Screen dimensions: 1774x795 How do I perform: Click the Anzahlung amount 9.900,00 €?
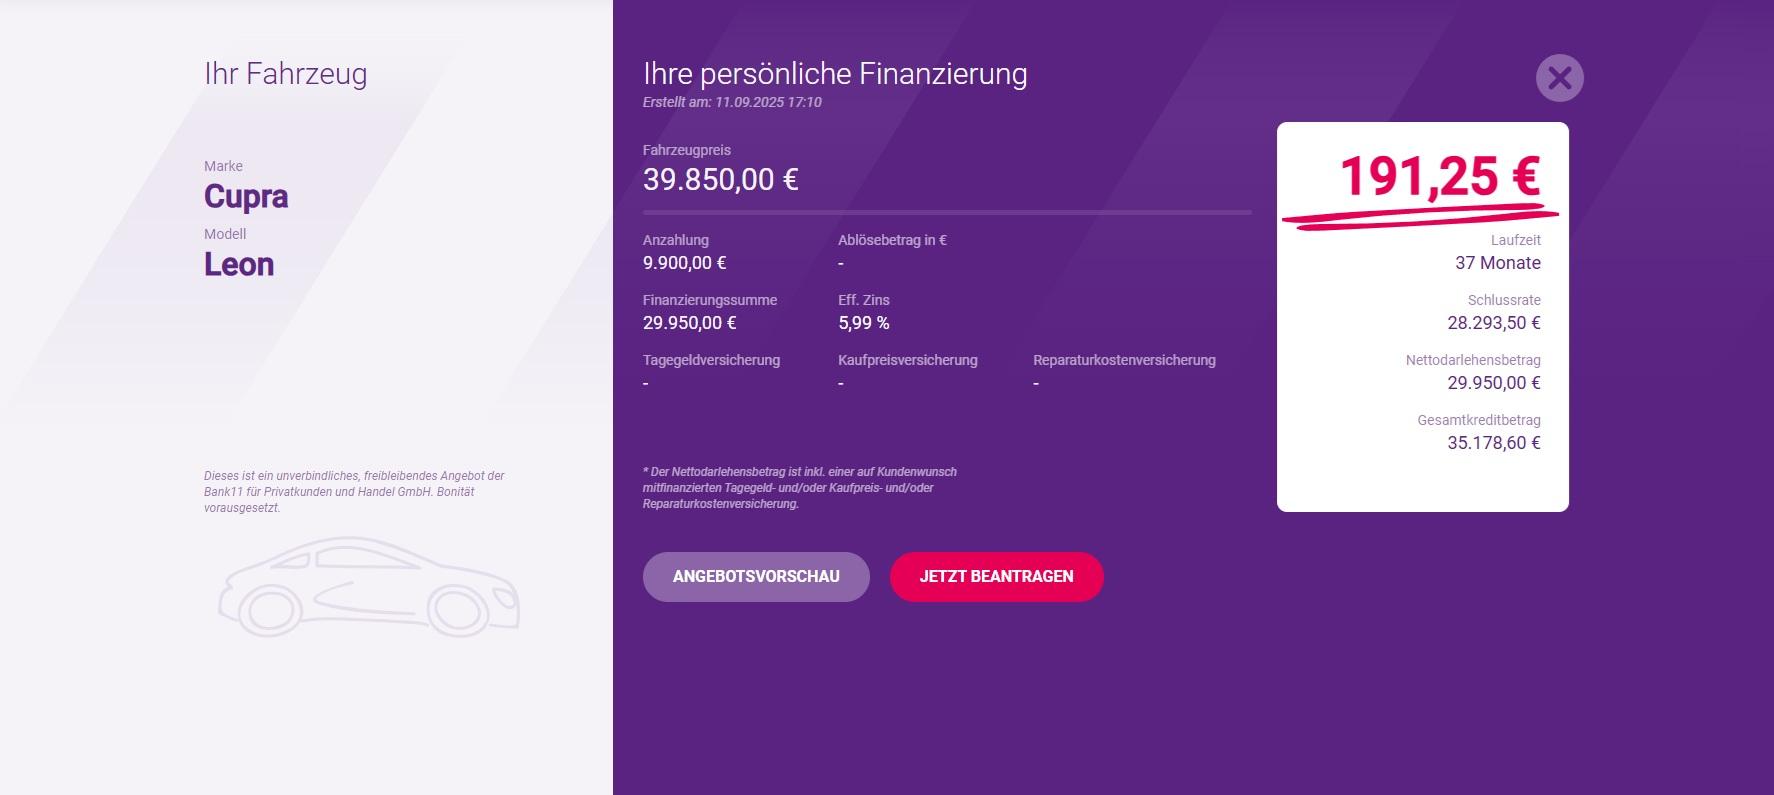(685, 263)
